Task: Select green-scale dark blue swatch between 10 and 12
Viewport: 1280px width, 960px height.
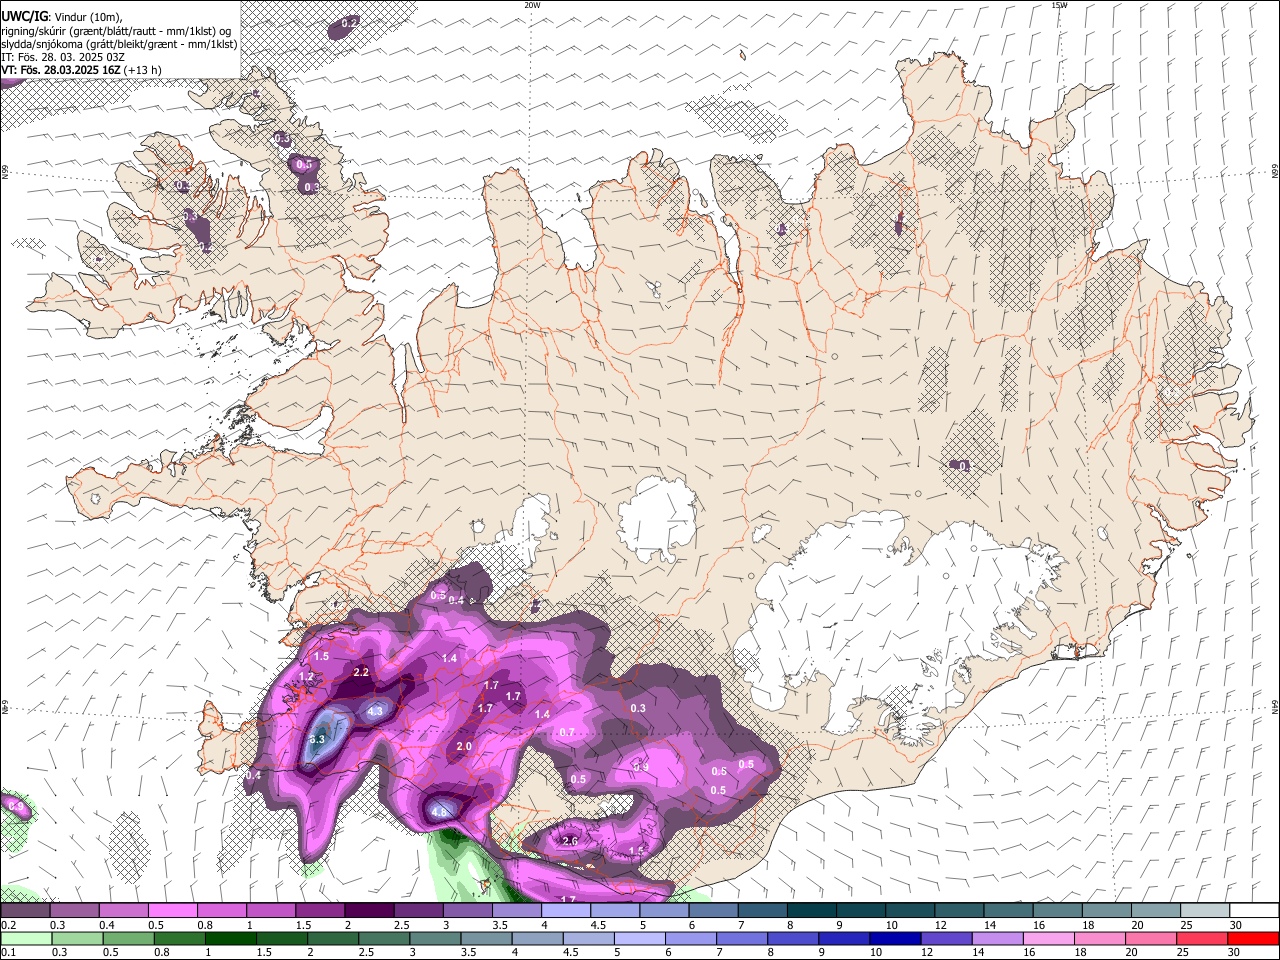Action: (894, 938)
